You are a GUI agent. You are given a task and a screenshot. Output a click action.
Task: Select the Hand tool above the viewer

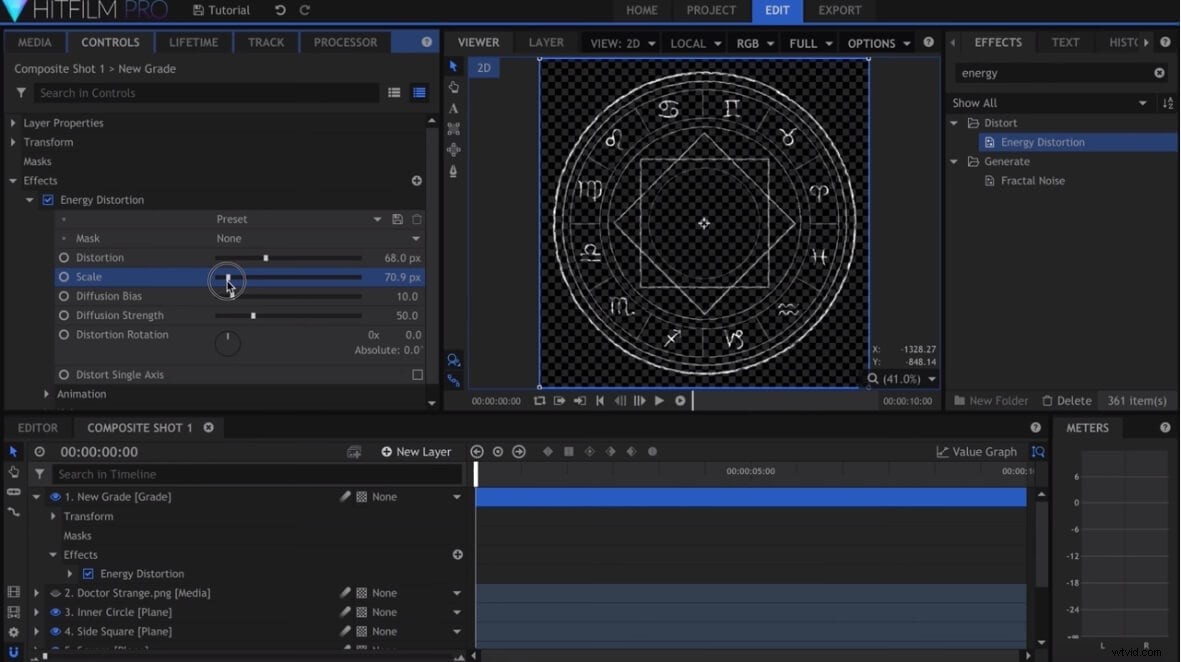coord(454,87)
